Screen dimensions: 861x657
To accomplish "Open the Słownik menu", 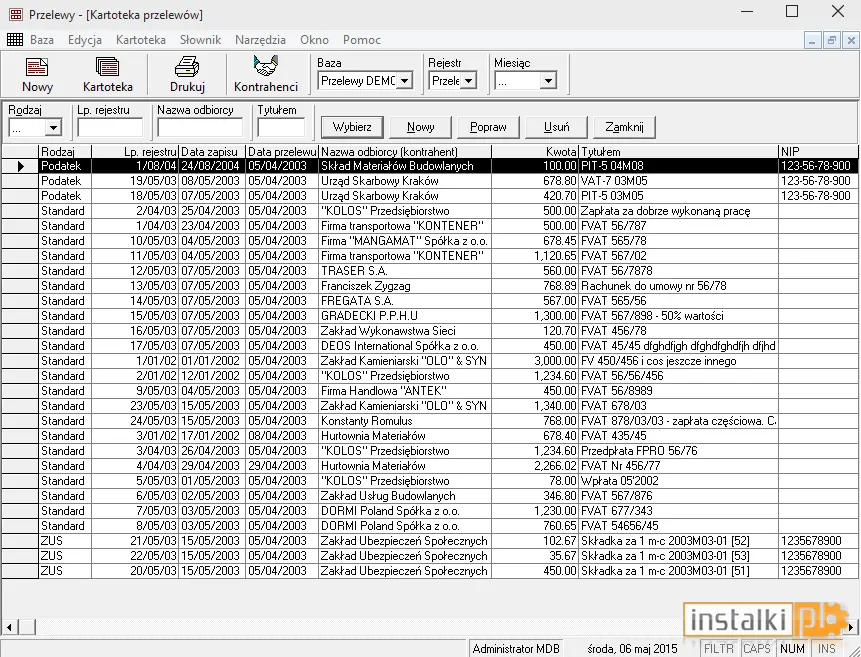I will pyautogui.click(x=200, y=40).
